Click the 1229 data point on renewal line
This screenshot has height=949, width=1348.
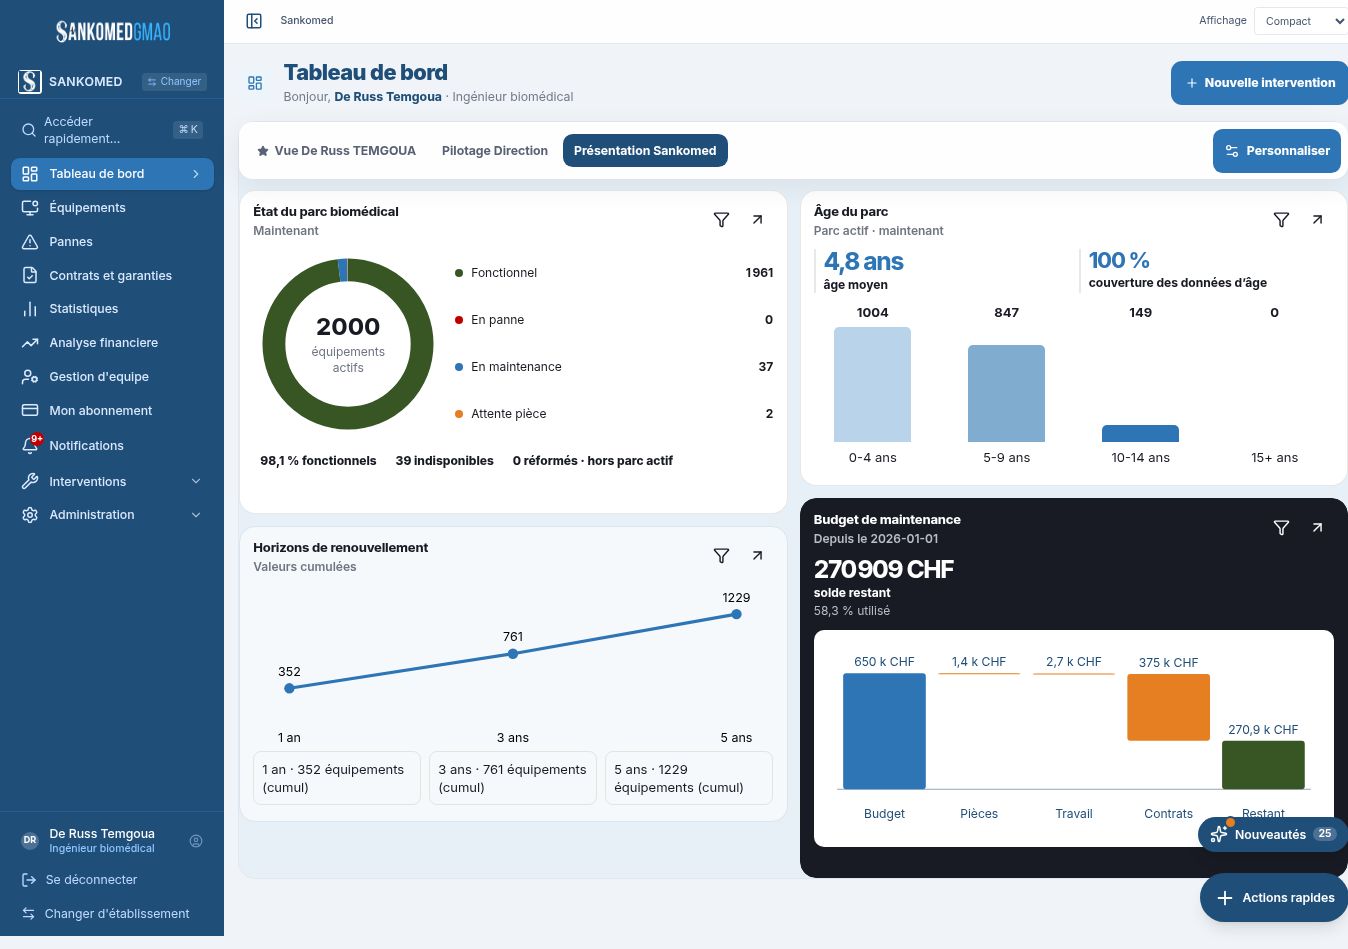pos(736,614)
